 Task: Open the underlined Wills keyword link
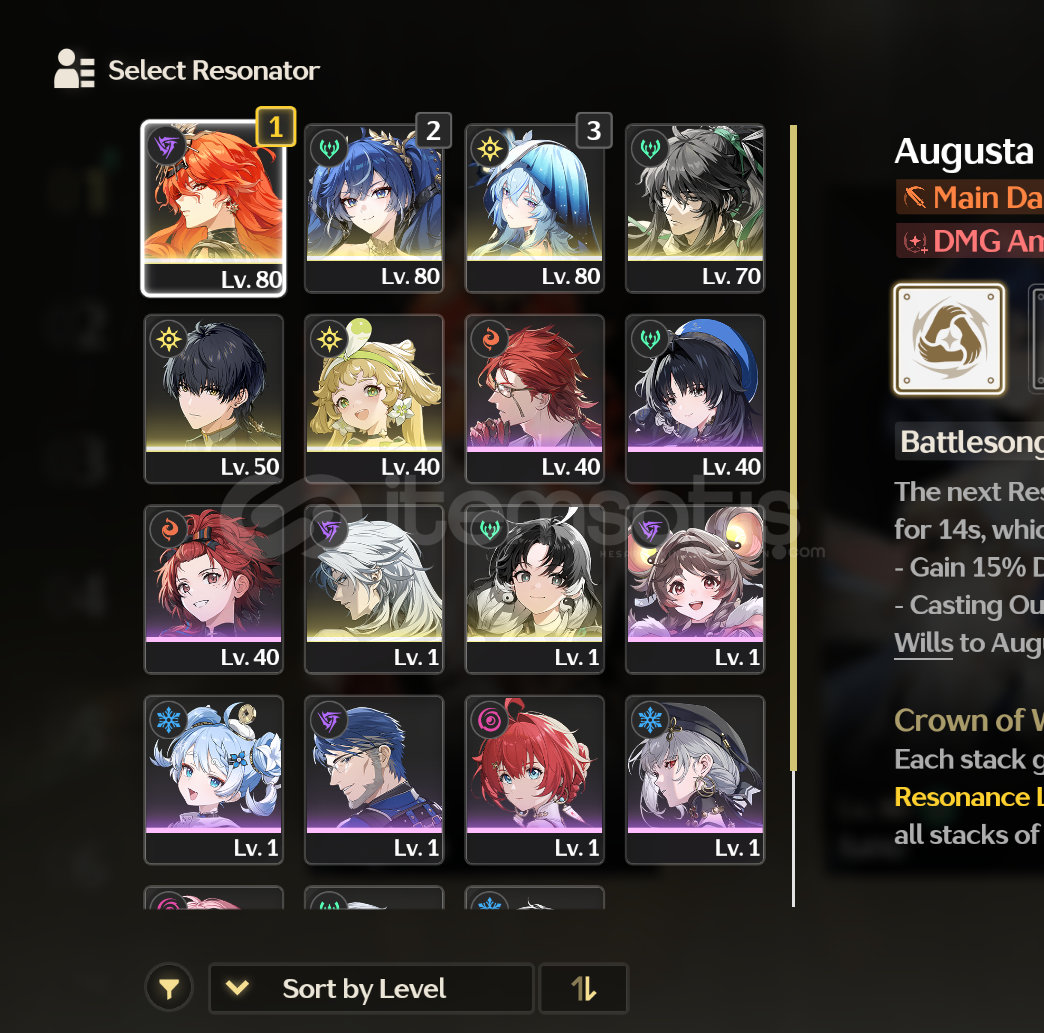[x=923, y=643]
